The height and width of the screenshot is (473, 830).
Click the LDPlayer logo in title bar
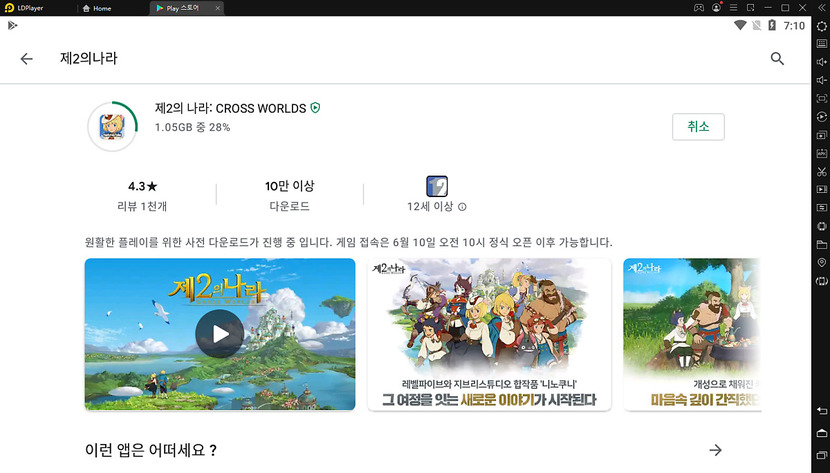9,8
